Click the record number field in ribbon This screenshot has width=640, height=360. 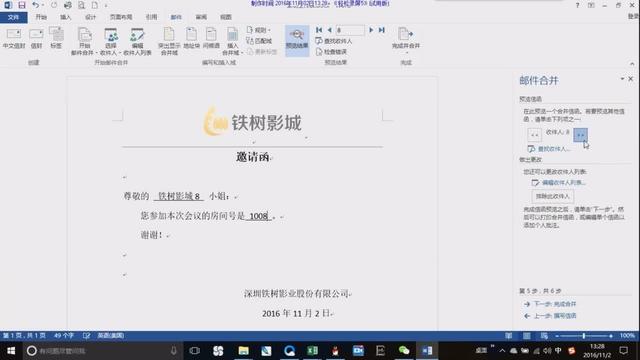[350, 30]
